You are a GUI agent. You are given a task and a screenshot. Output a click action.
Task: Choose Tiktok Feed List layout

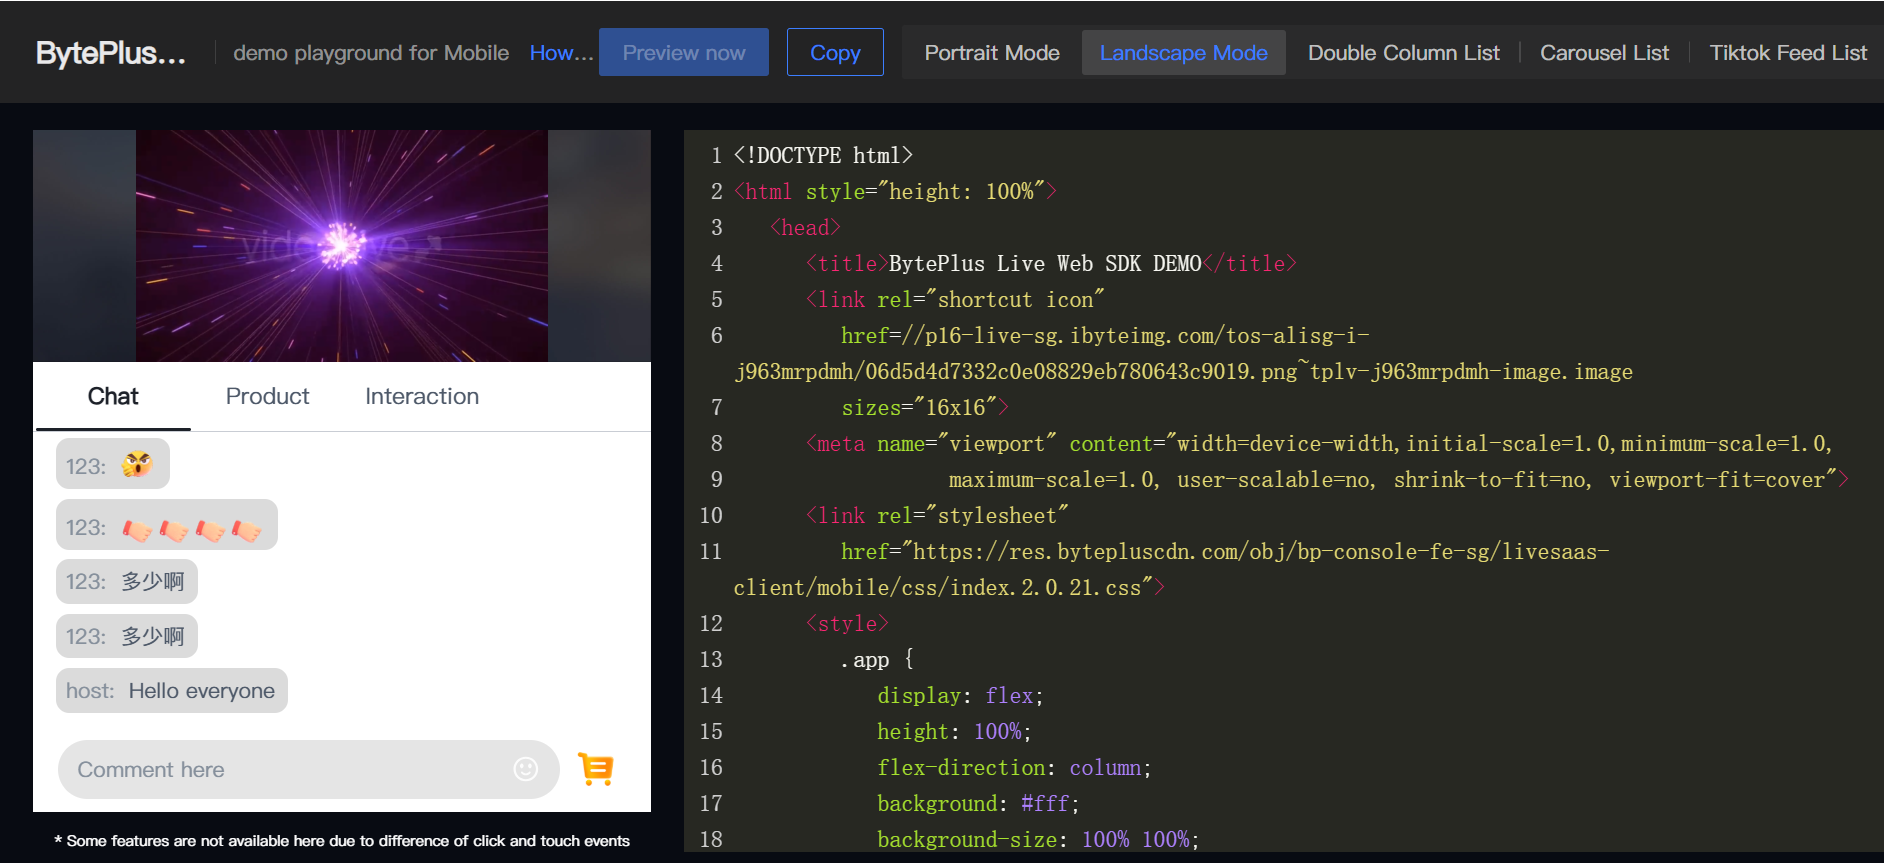(1787, 53)
